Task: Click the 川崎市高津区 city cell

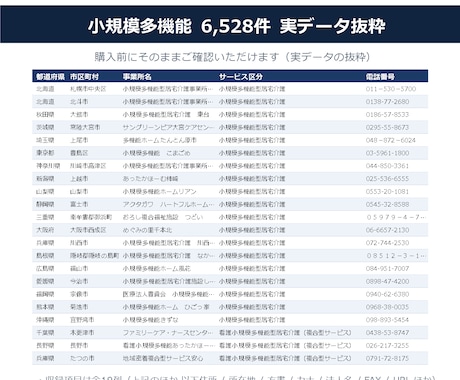Action: click(88, 166)
